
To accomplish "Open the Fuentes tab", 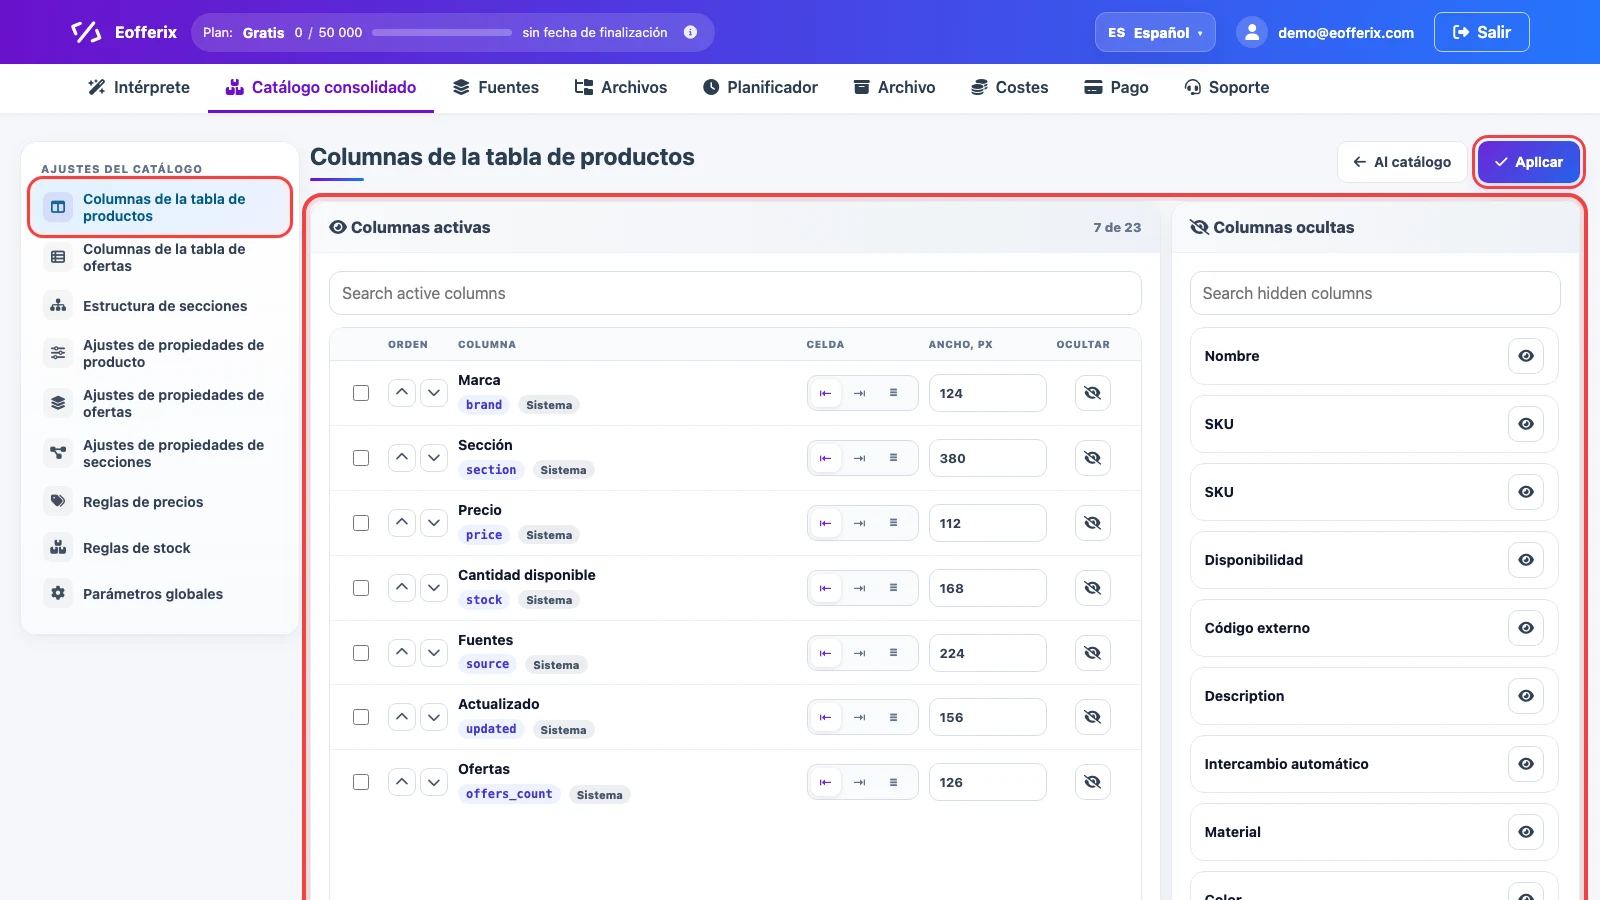I will (496, 87).
